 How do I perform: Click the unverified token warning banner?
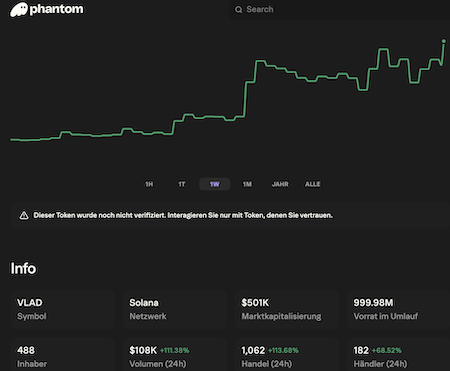[230, 215]
